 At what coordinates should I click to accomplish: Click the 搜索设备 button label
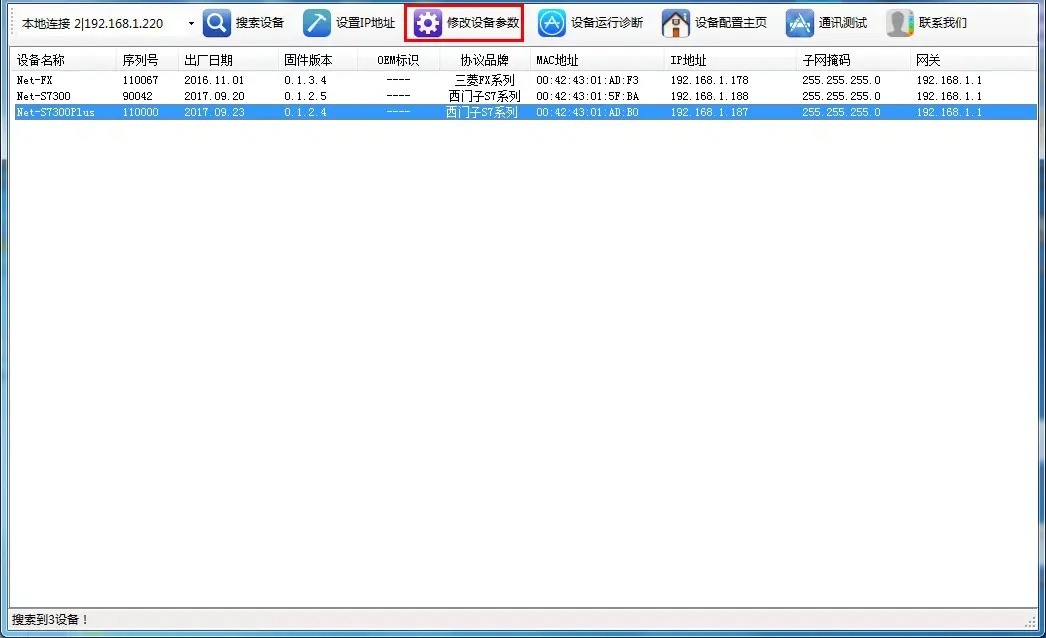259,23
